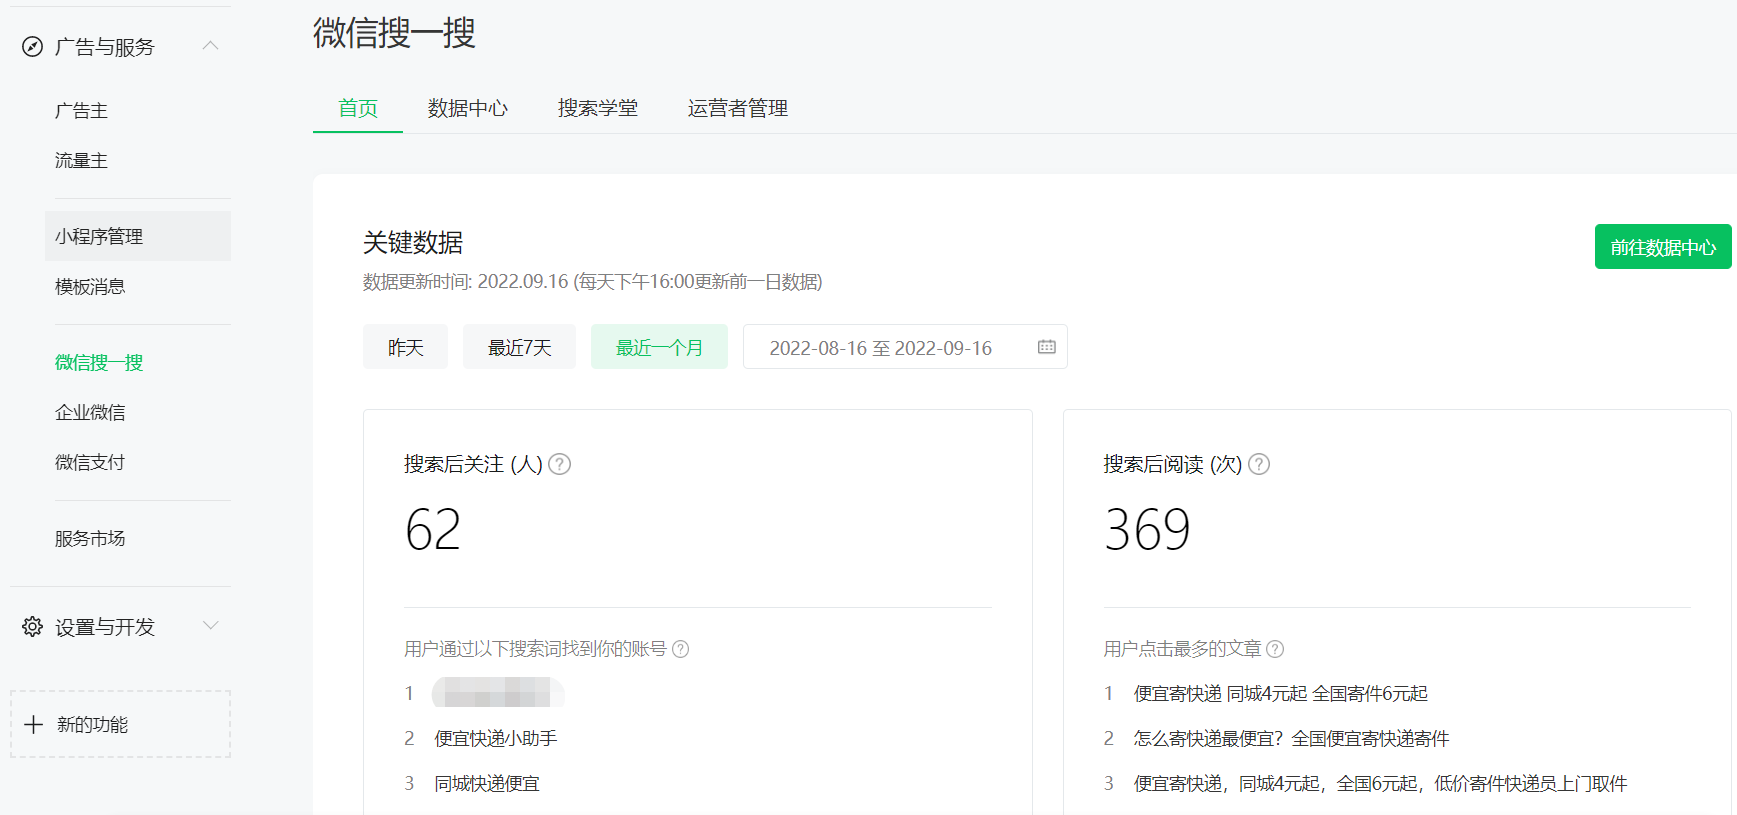This screenshot has width=1737, height=815.
Task: Open 模板消息 in the sidebar
Action: coord(90,287)
